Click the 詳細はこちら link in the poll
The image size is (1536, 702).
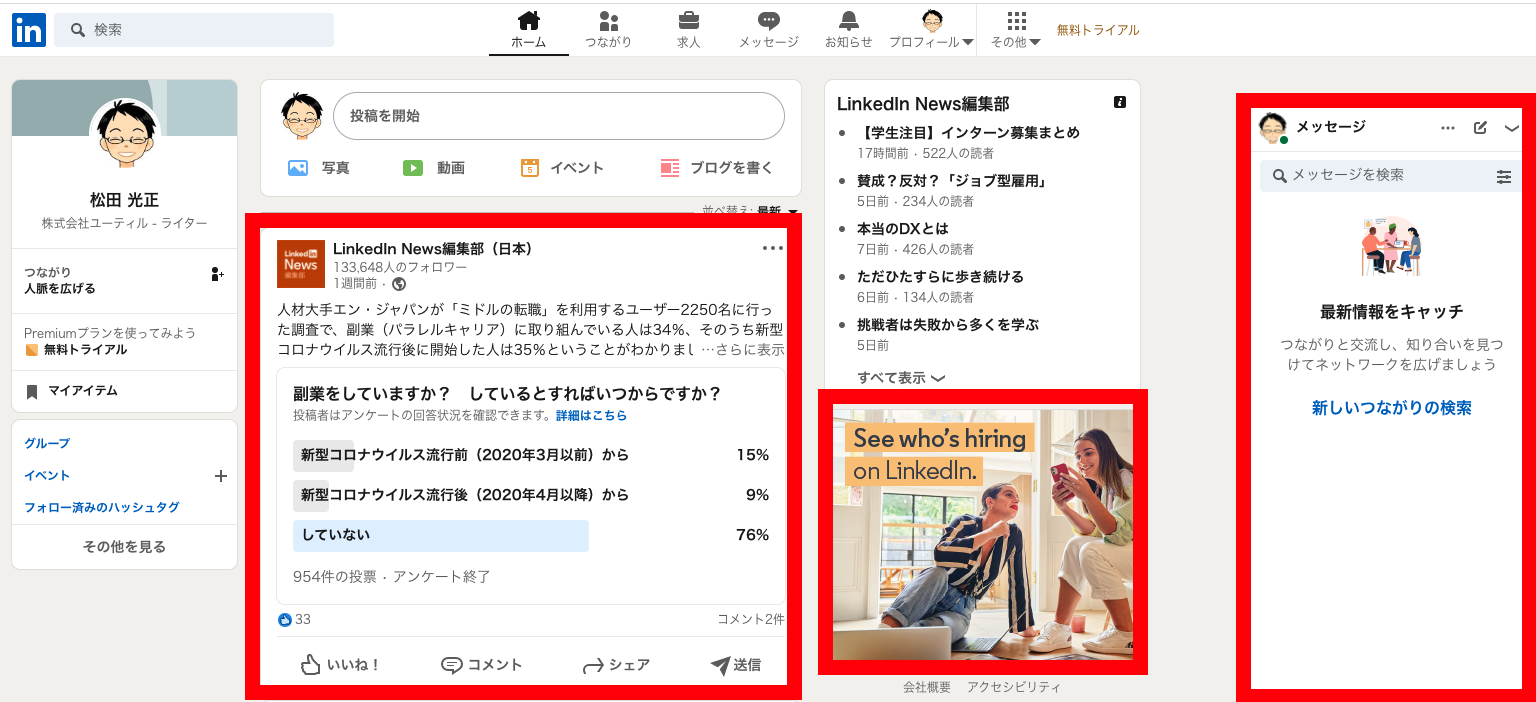coord(592,415)
